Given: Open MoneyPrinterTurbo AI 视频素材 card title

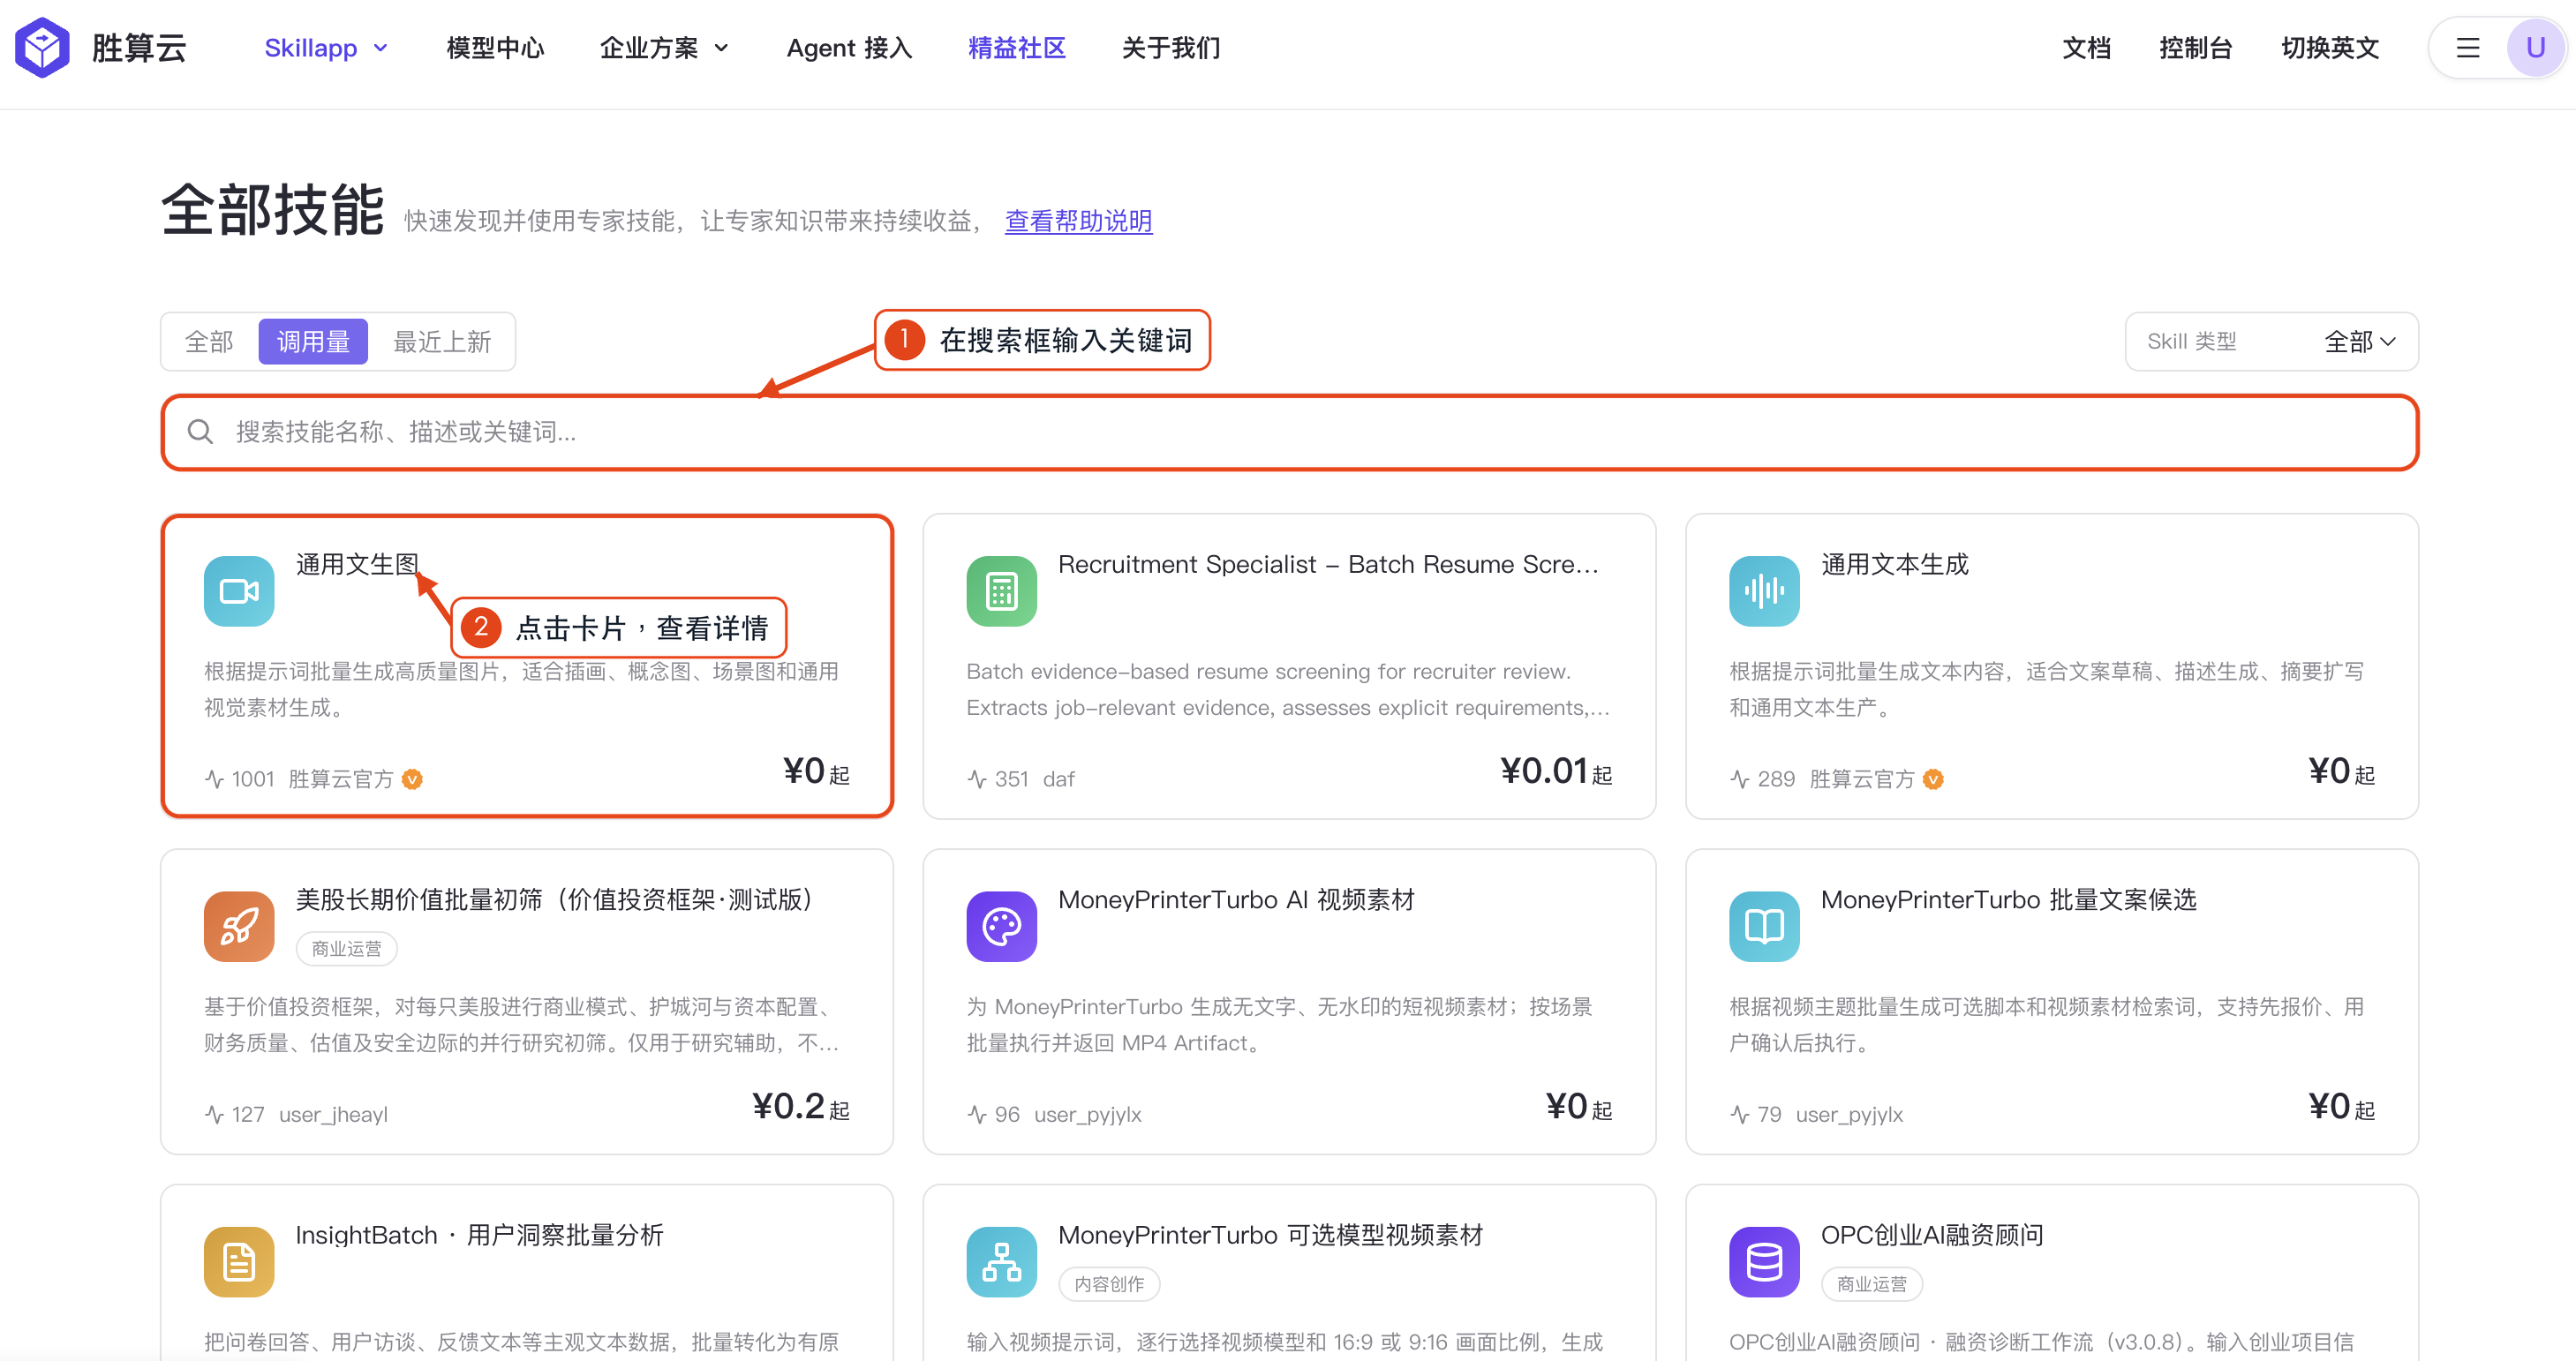Looking at the screenshot, I should (1236, 899).
